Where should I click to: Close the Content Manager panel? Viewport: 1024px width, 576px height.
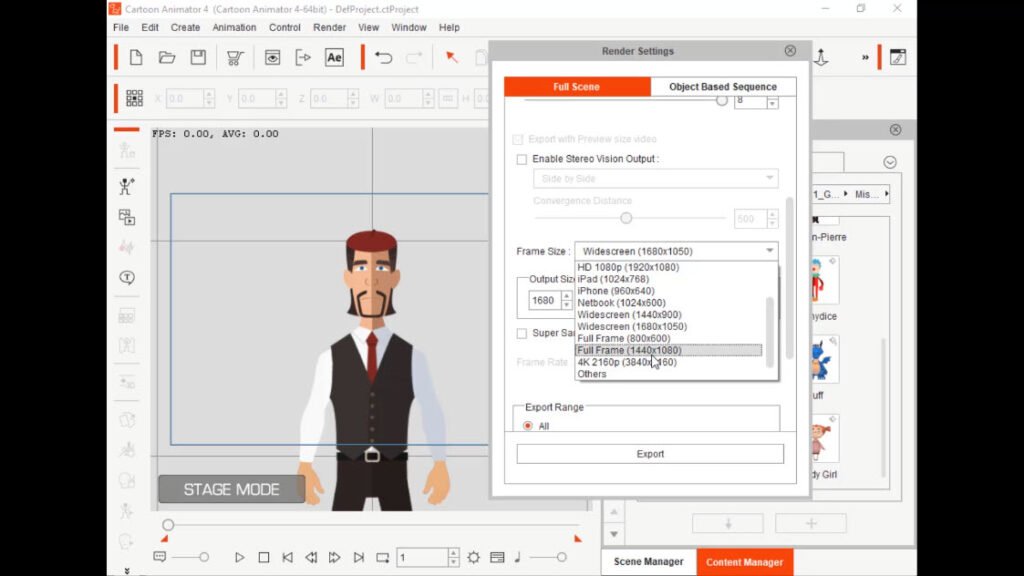coord(895,130)
